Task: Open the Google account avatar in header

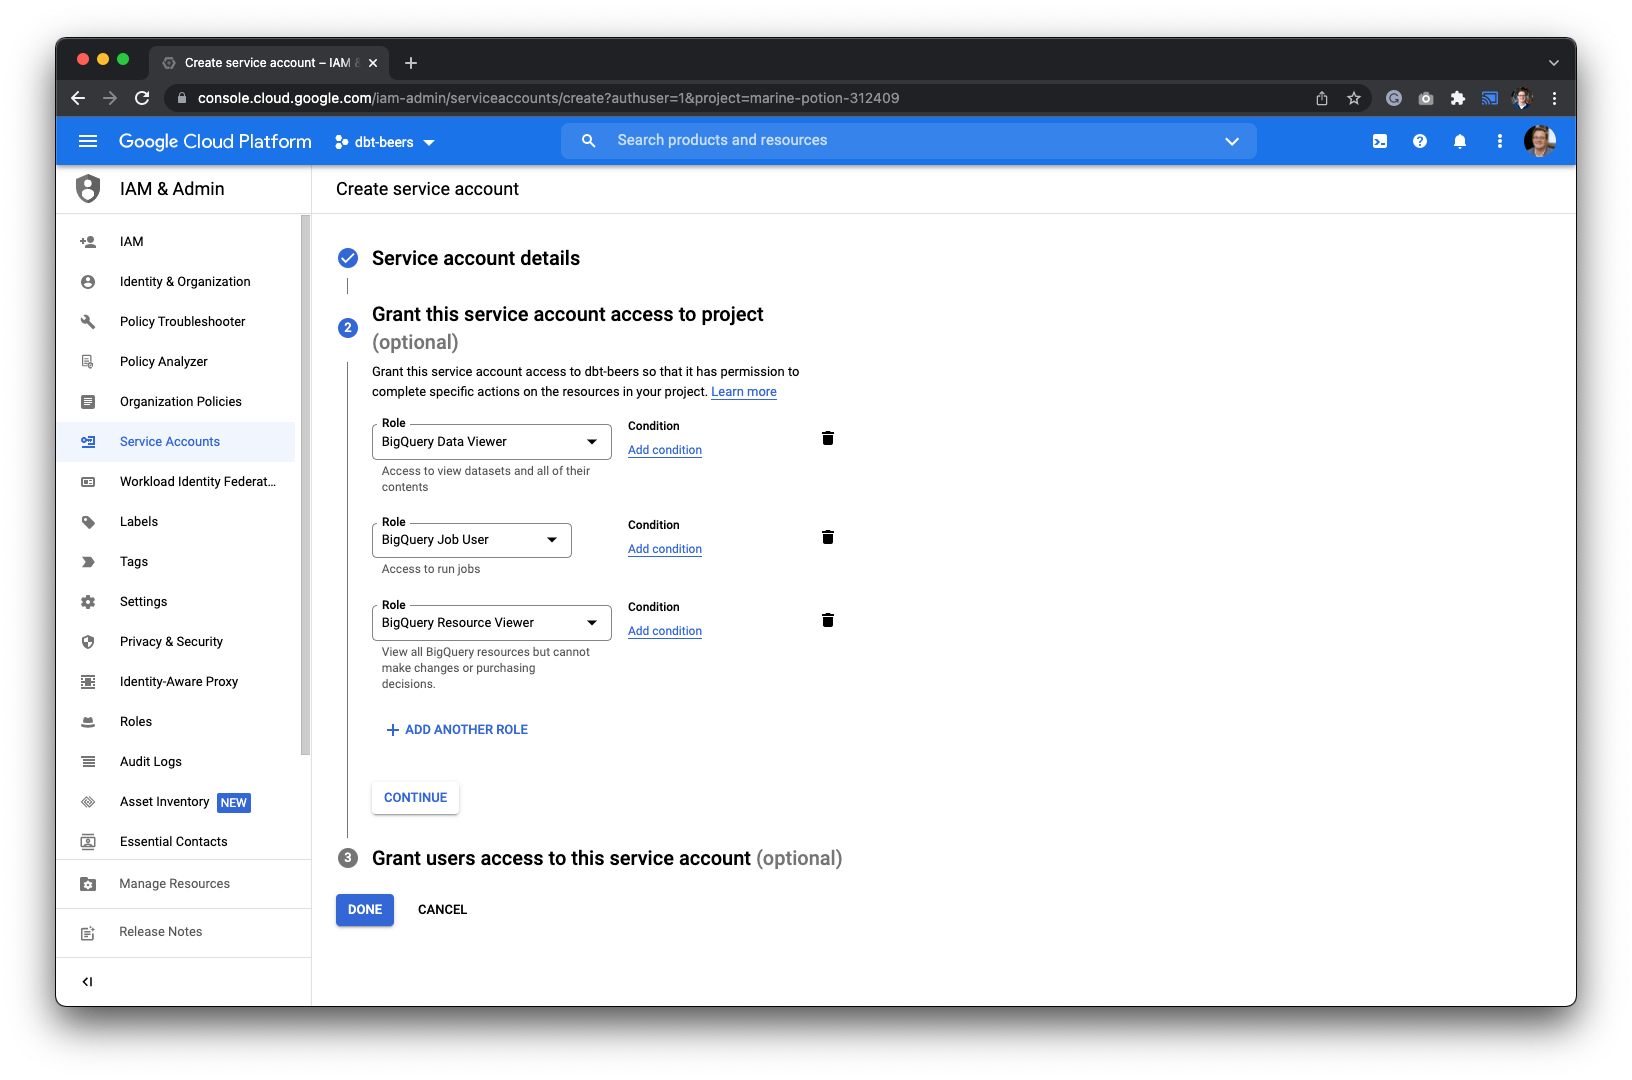Action: [x=1540, y=141]
